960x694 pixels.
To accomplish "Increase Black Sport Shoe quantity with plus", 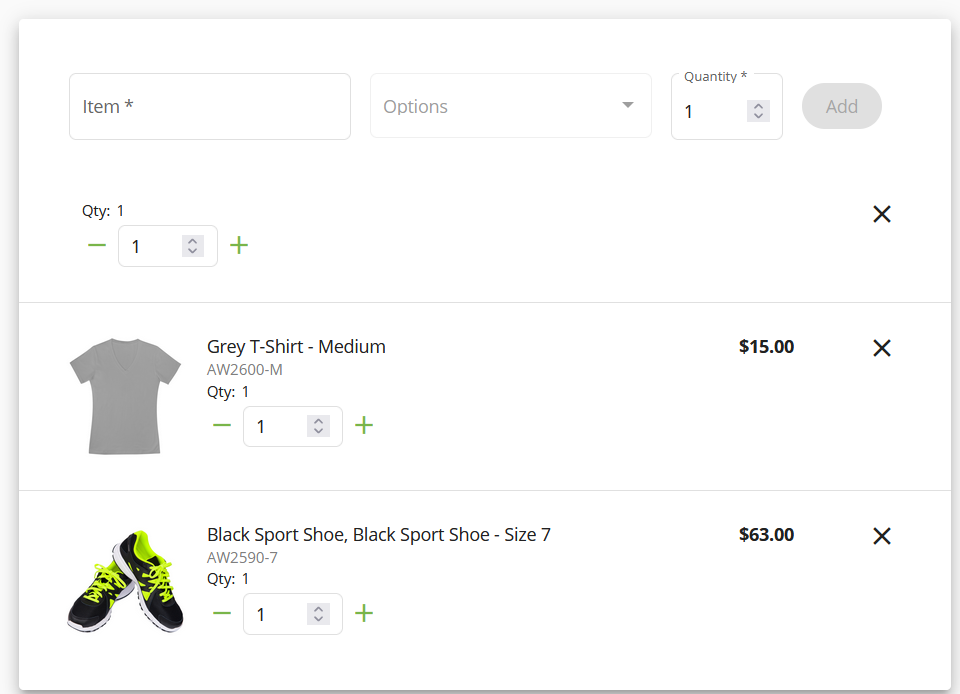I will (x=364, y=614).
